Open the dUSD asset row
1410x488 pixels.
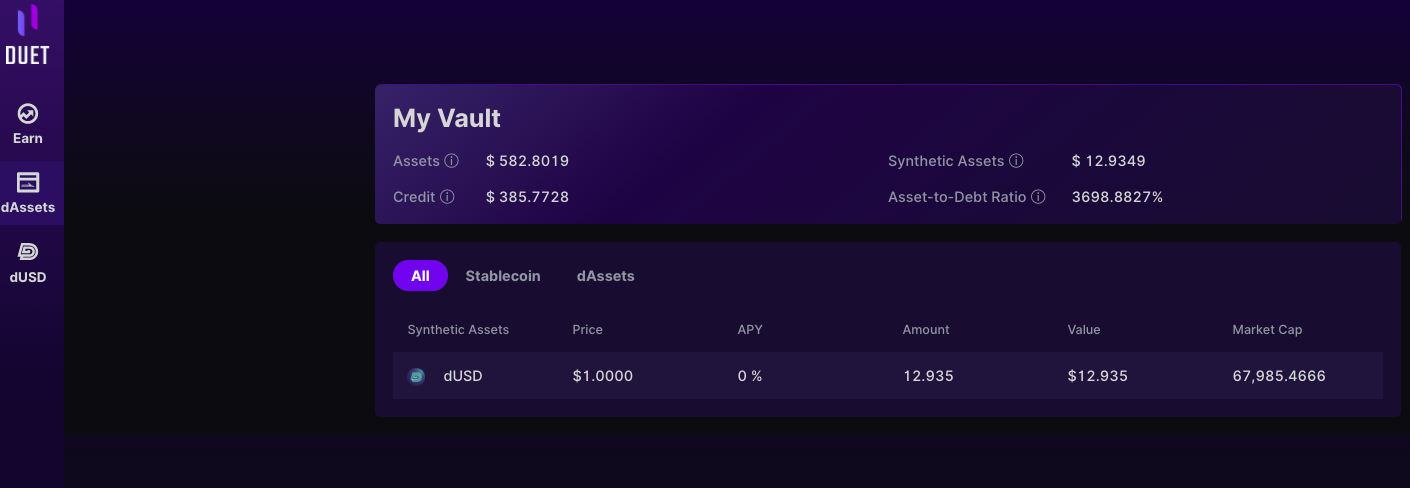click(x=888, y=376)
